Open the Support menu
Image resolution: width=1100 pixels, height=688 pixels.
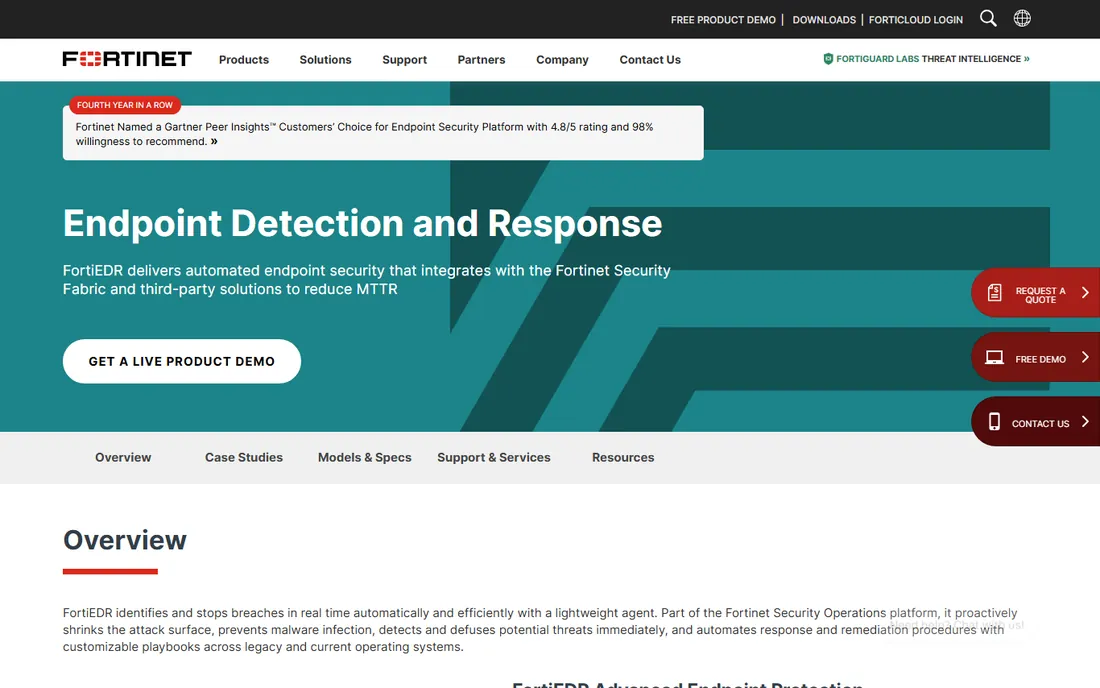pyautogui.click(x=404, y=60)
